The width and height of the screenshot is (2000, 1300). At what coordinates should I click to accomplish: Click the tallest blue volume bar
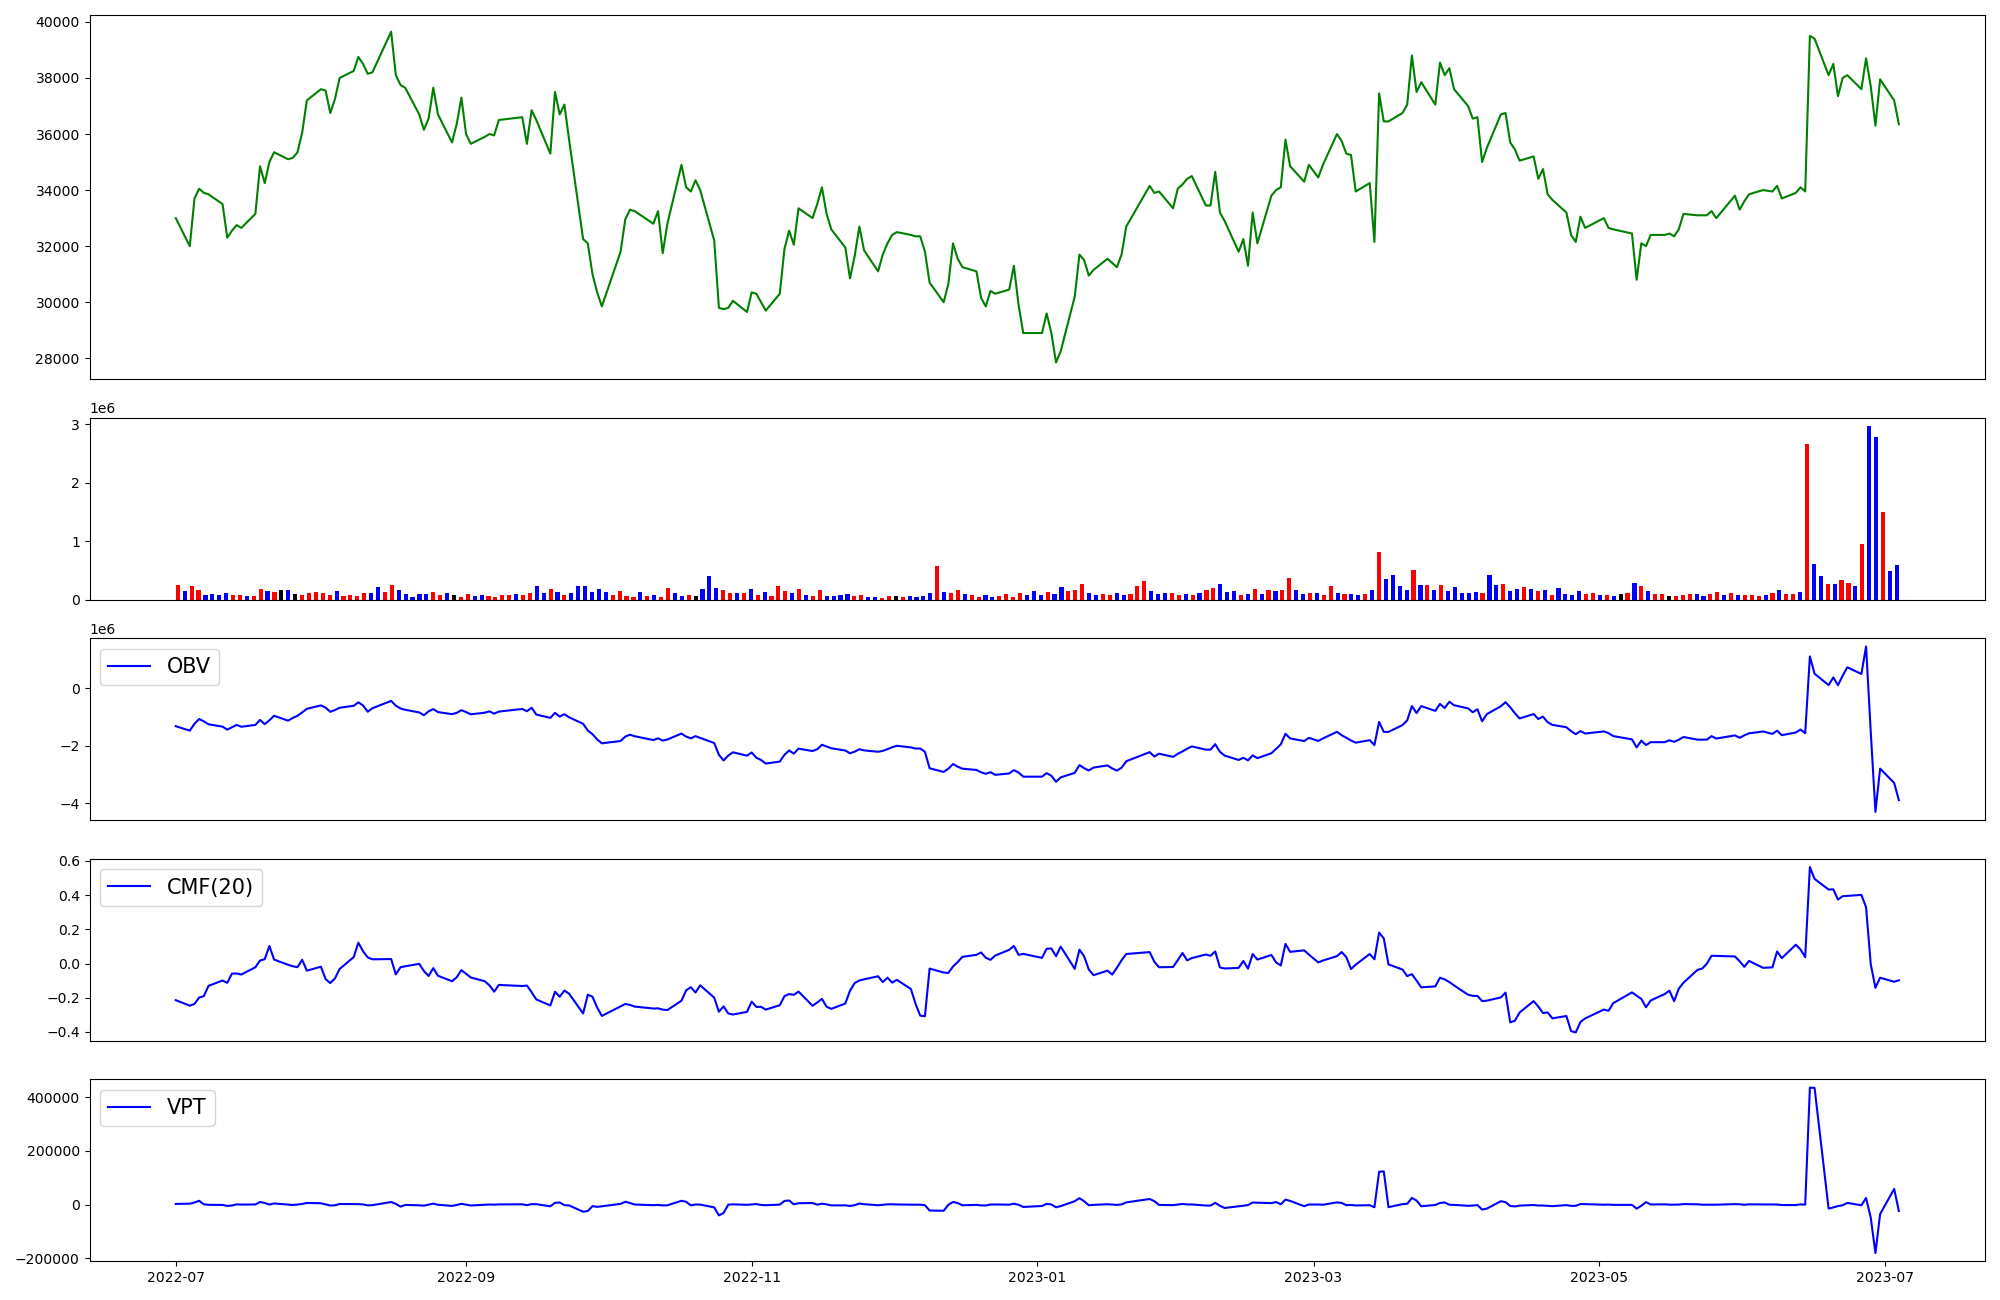pos(1869,510)
